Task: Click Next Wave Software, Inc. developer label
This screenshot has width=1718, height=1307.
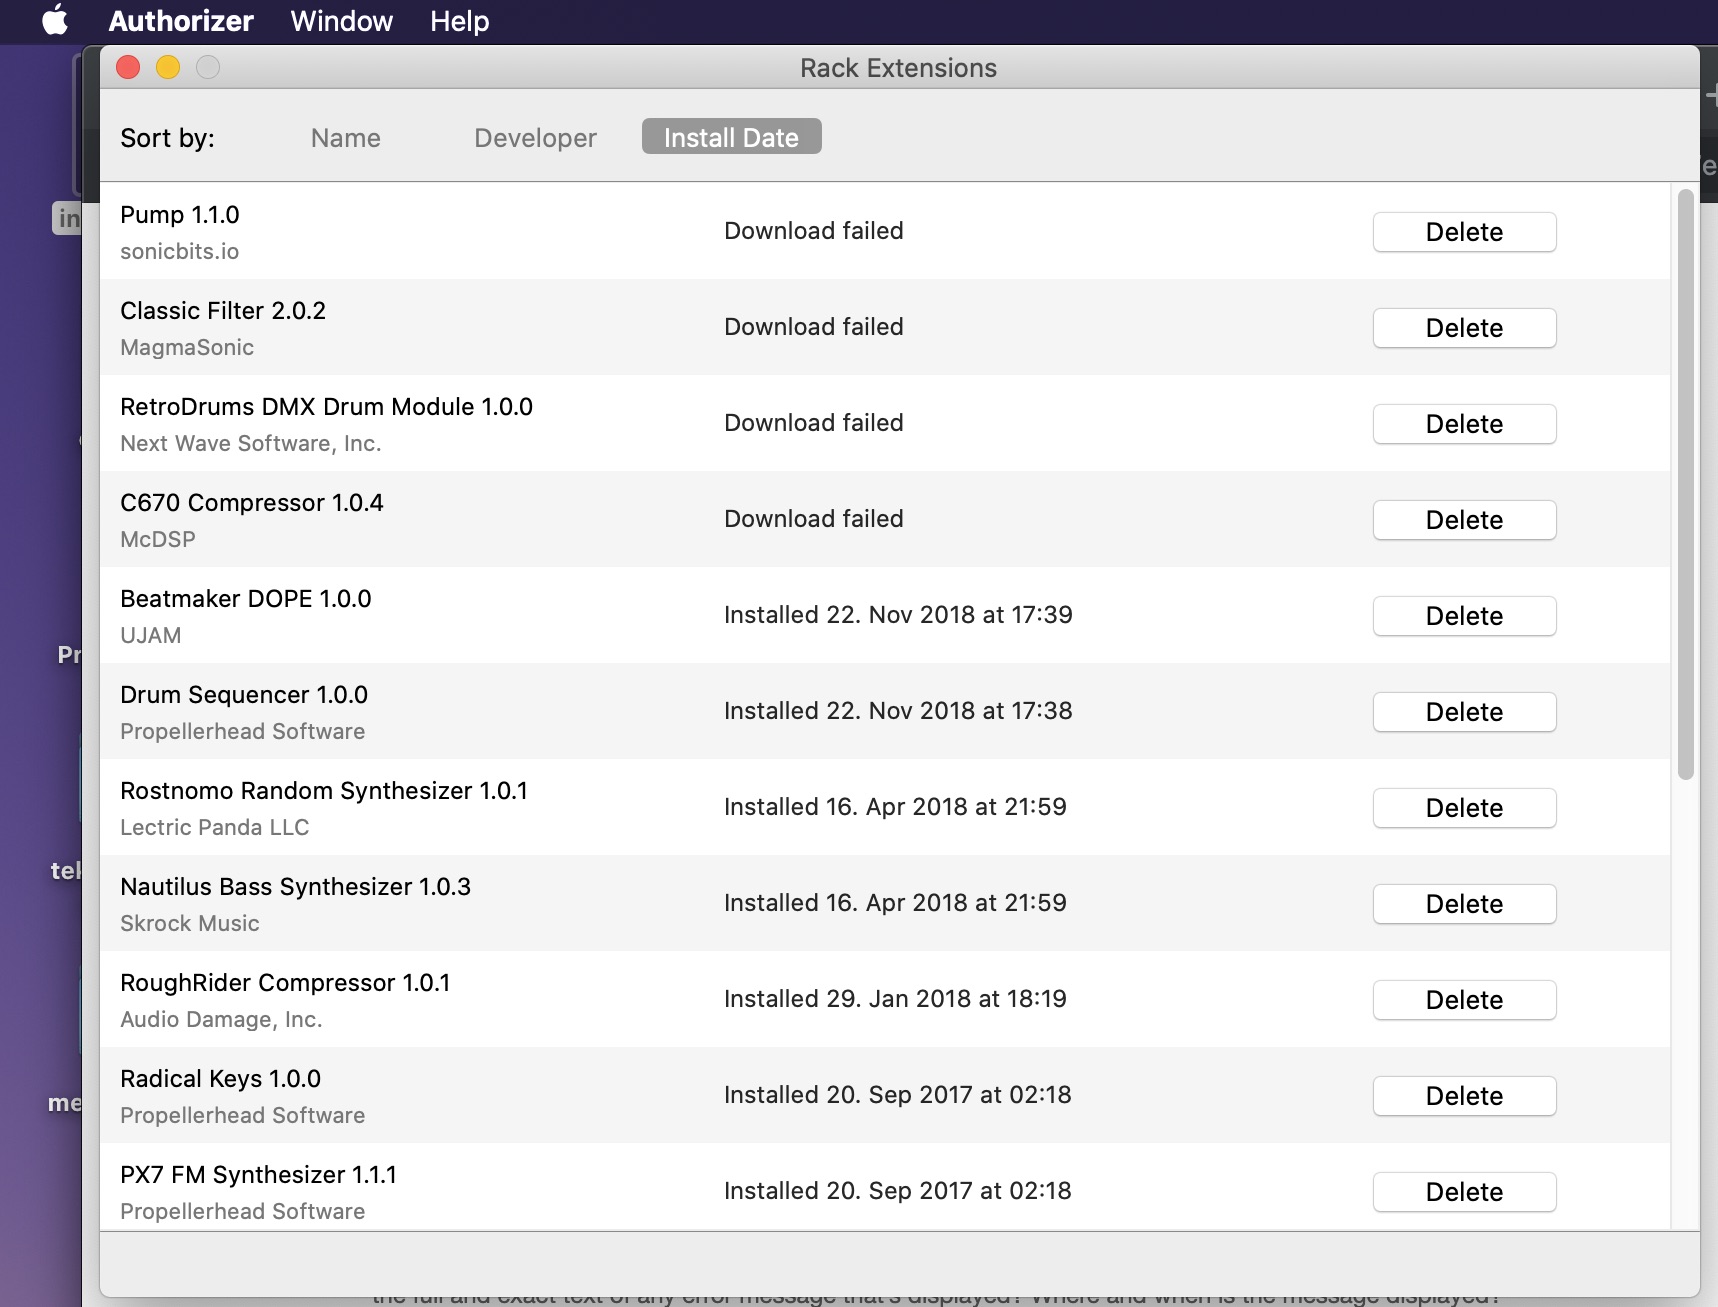Action: [x=251, y=443]
